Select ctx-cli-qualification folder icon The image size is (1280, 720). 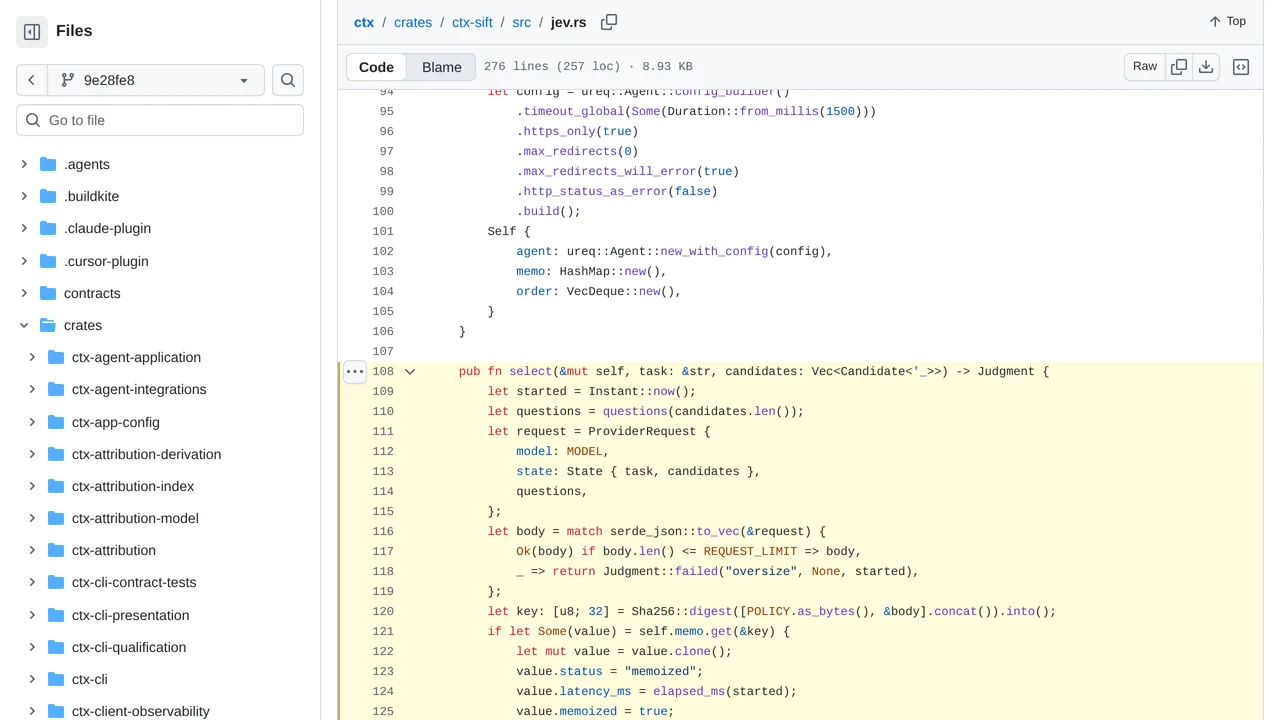pos(56,647)
